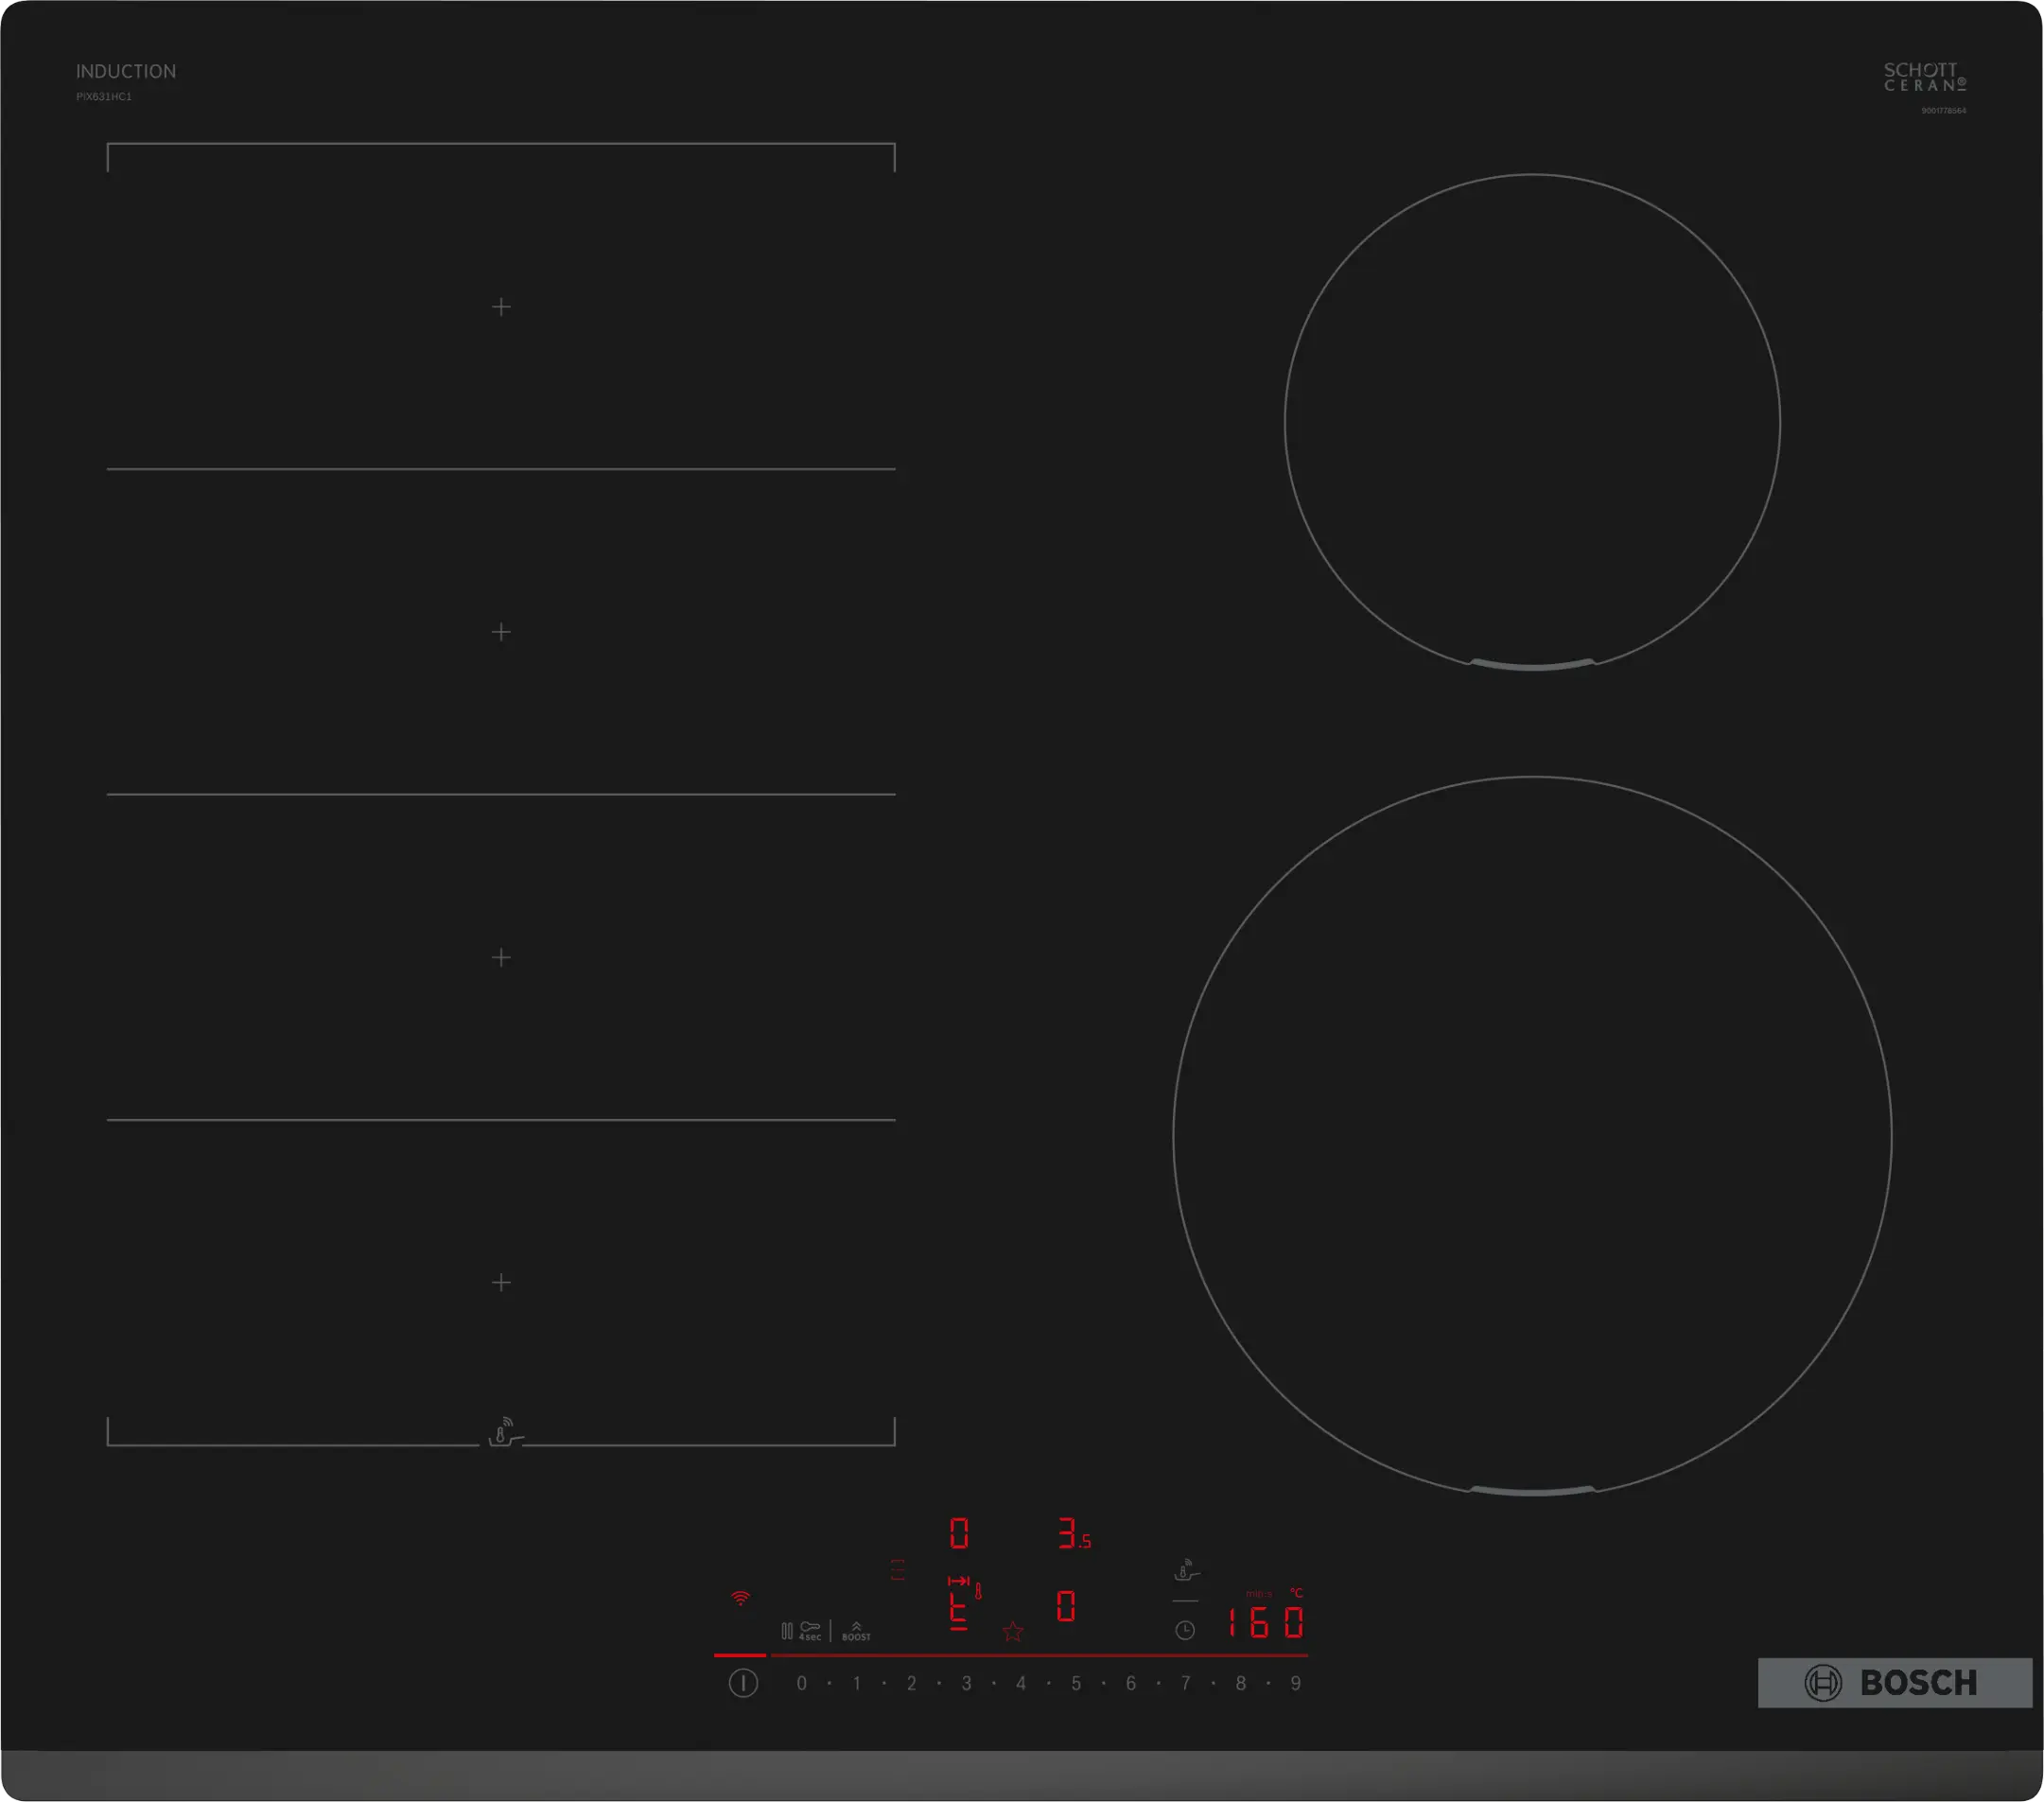Activate the key lock 4sec icon

pos(812,1632)
